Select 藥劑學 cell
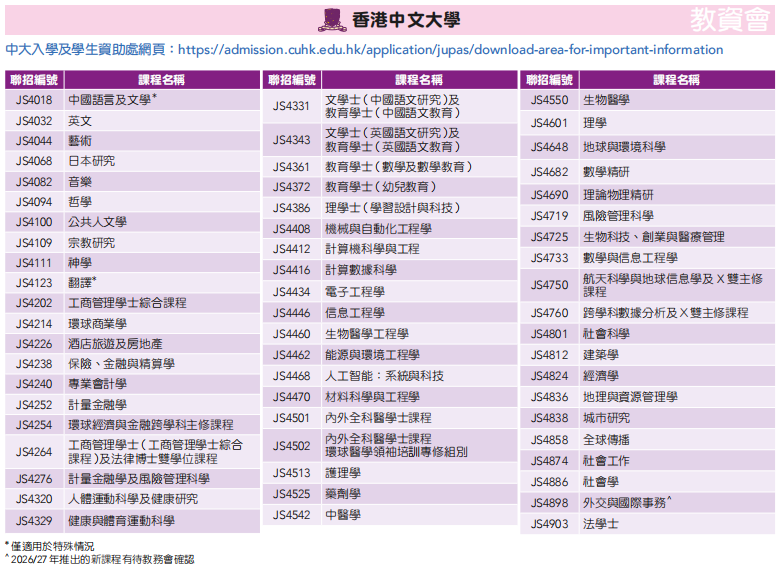The width and height of the screenshot is (781, 568). click(x=420, y=494)
